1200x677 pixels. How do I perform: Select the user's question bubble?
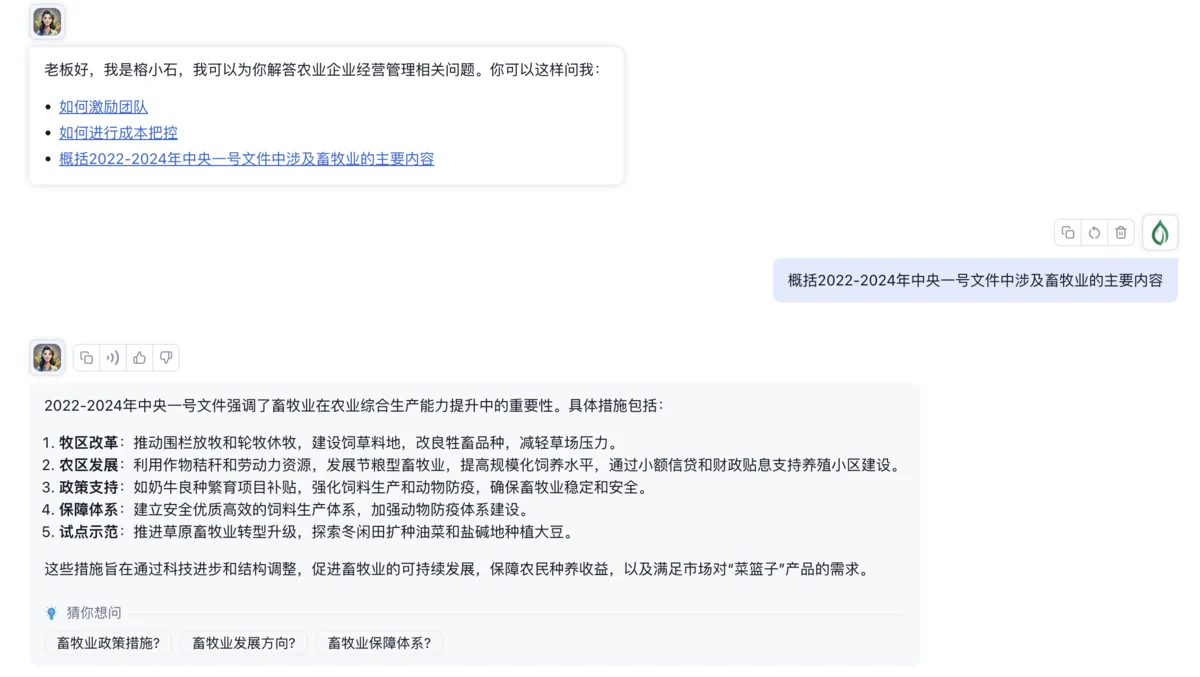975,280
